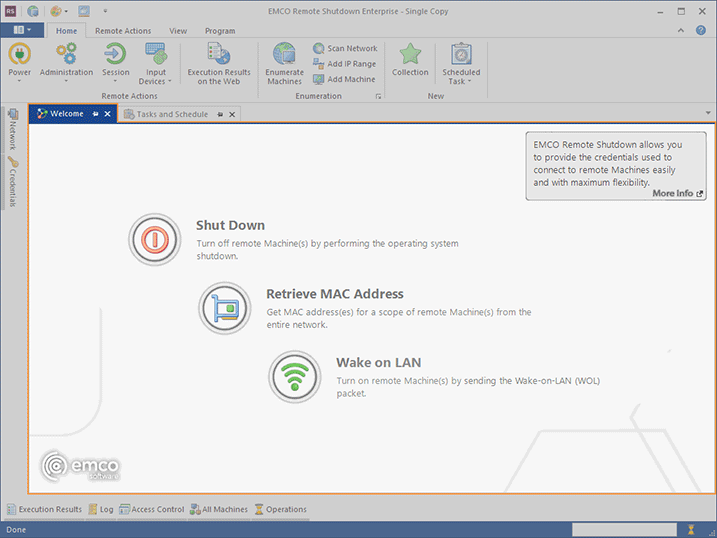Open the Power dropdown menu

point(20,66)
